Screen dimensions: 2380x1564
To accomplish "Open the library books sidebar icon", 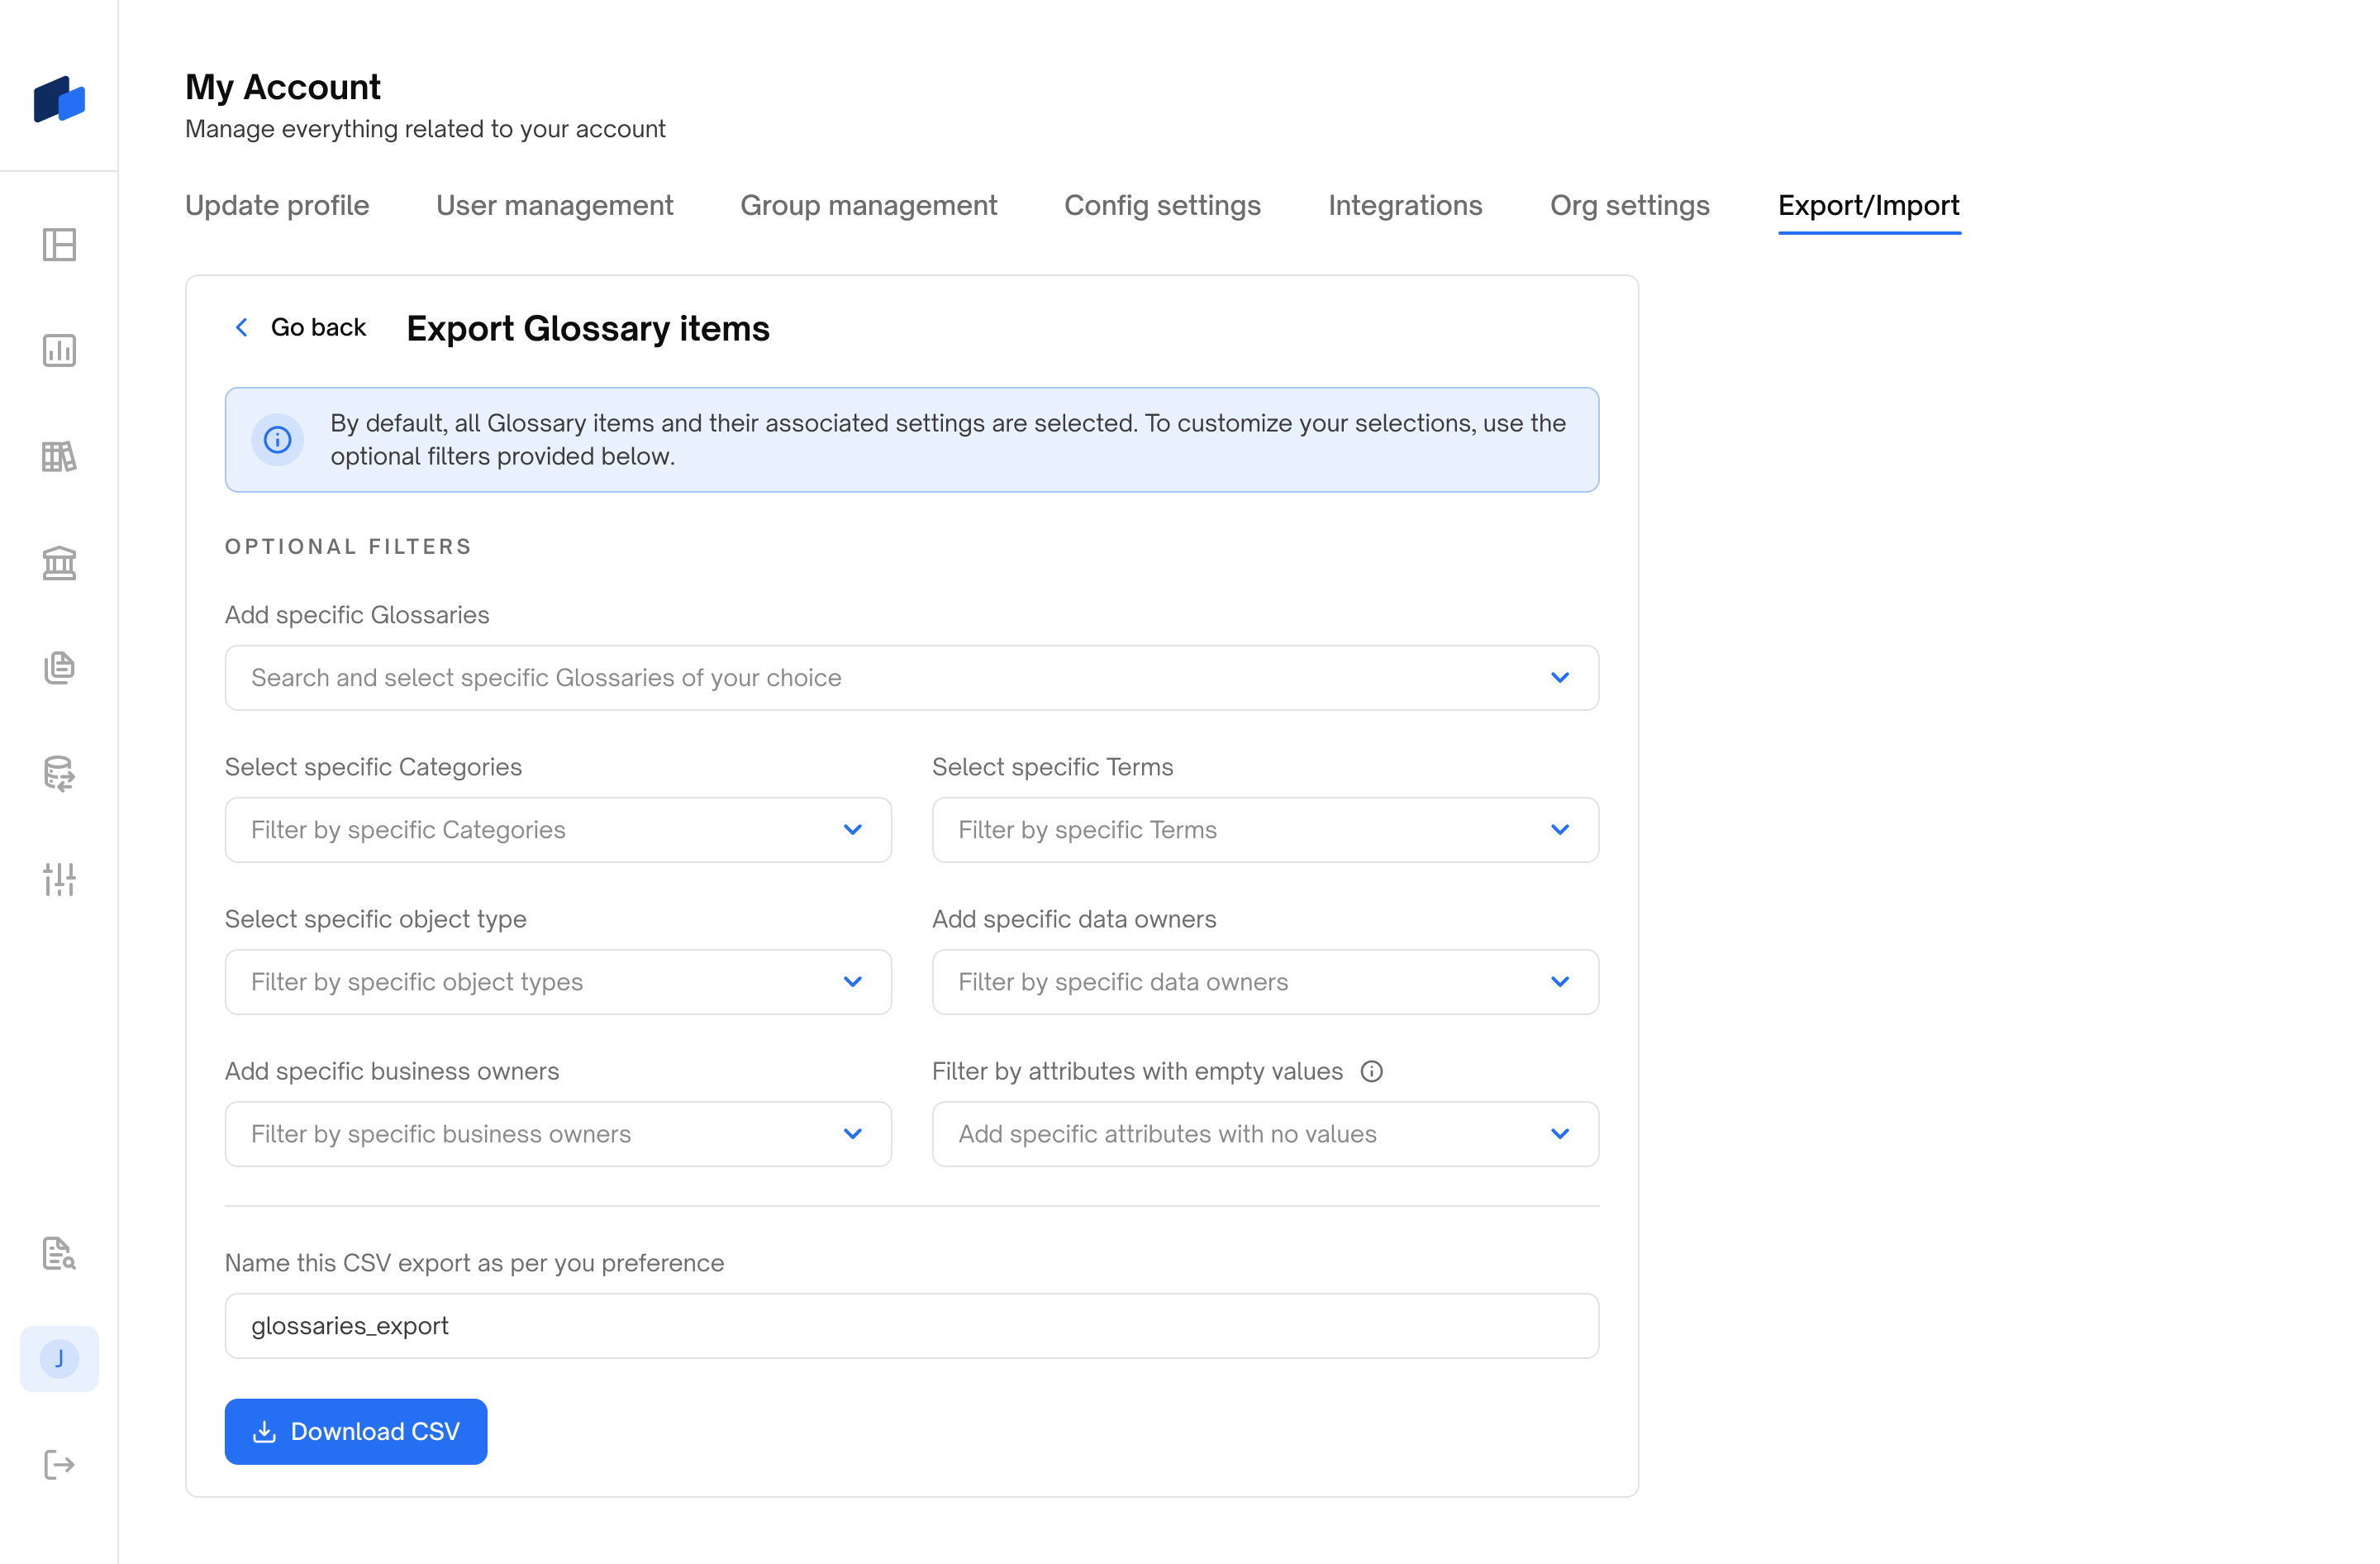I will coord(59,457).
